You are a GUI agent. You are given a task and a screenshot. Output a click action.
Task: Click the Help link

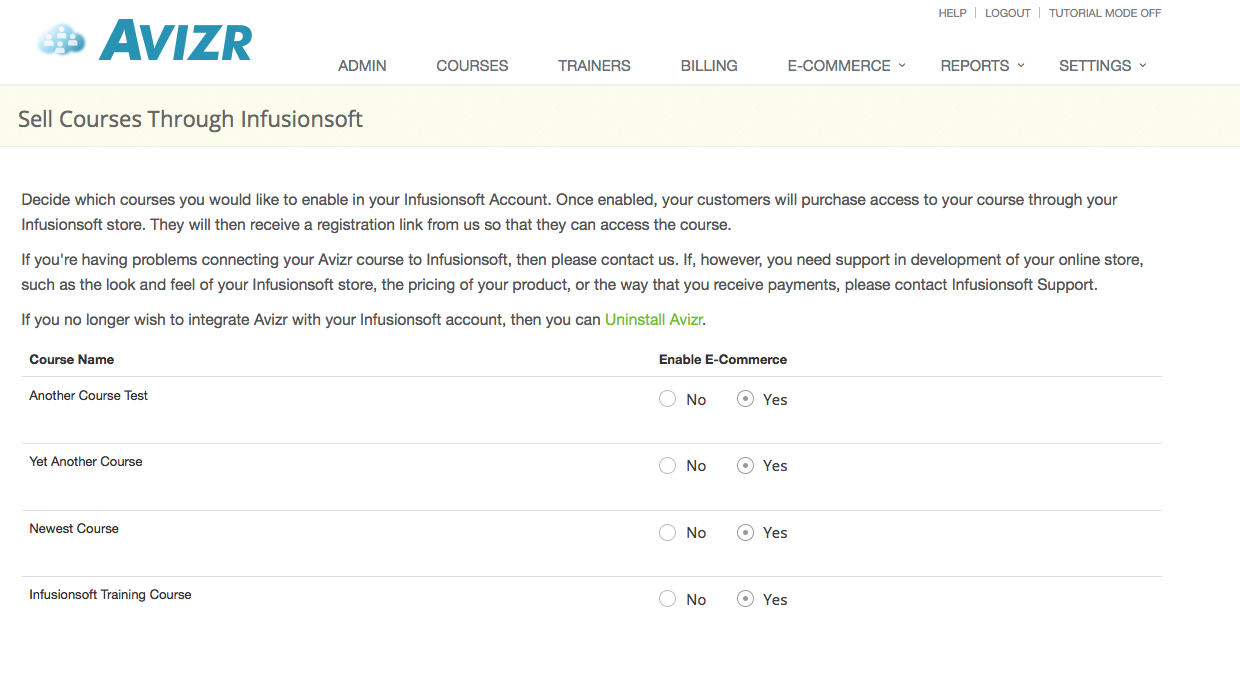pos(952,13)
